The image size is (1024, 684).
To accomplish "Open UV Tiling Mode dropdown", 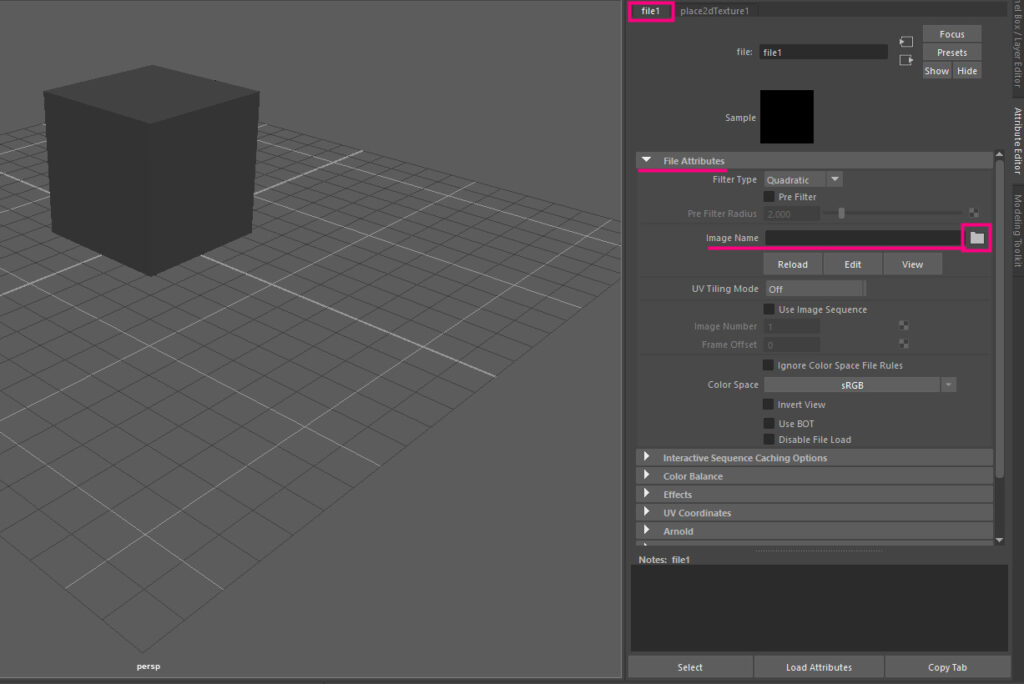I will click(815, 289).
